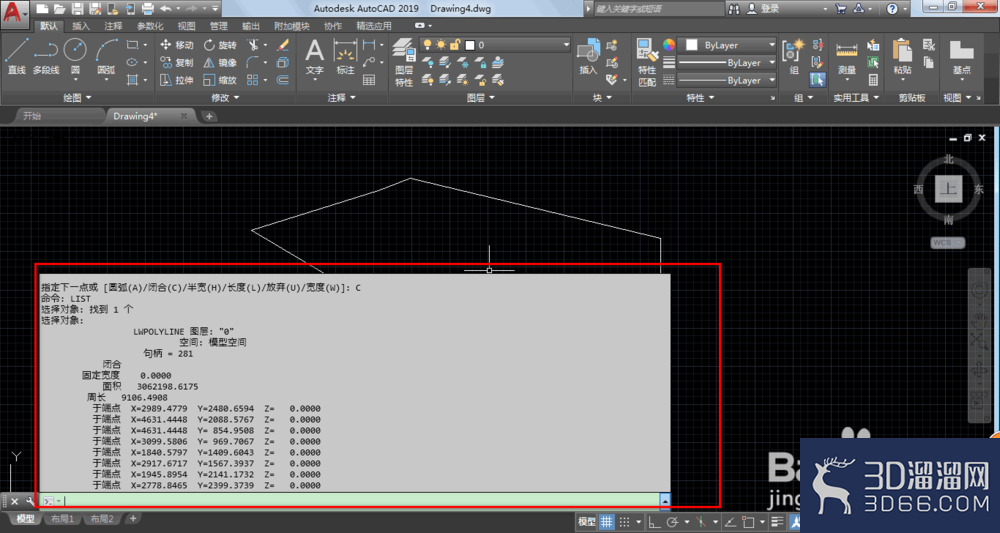Toggle polar tracking in status bar
This screenshot has width=1000, height=533.
coord(672,522)
